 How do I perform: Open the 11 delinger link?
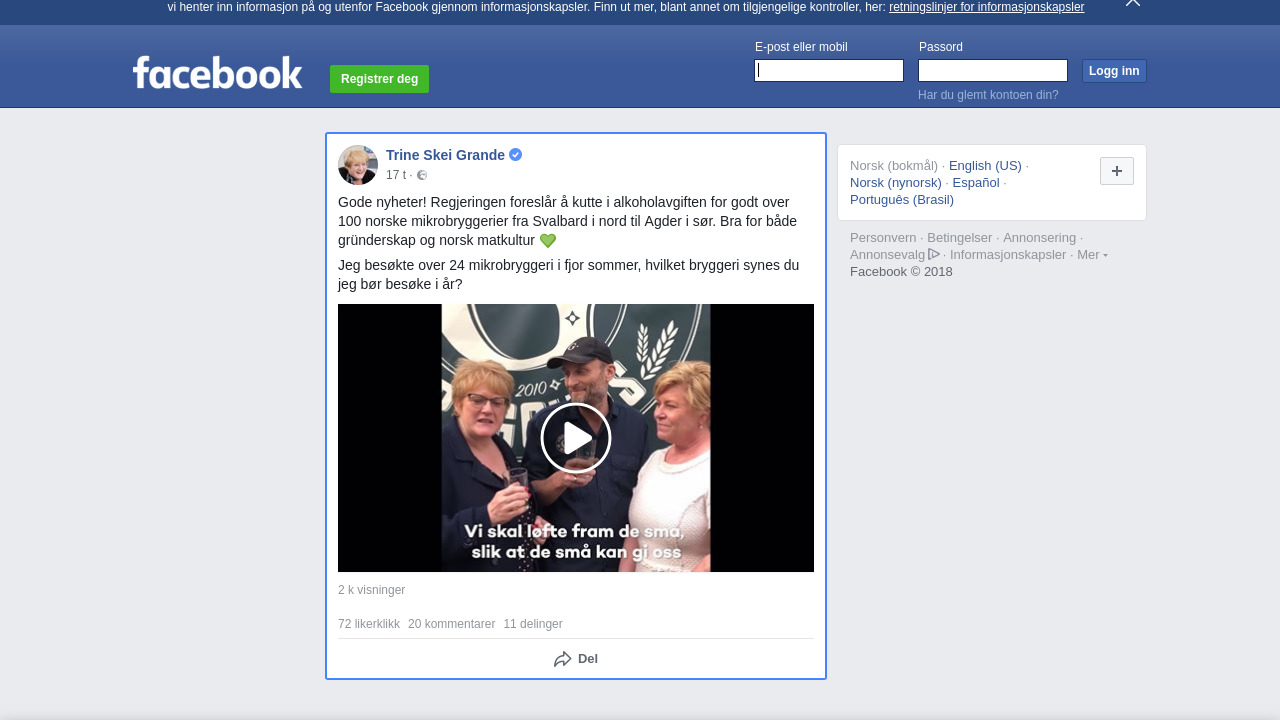tap(533, 624)
